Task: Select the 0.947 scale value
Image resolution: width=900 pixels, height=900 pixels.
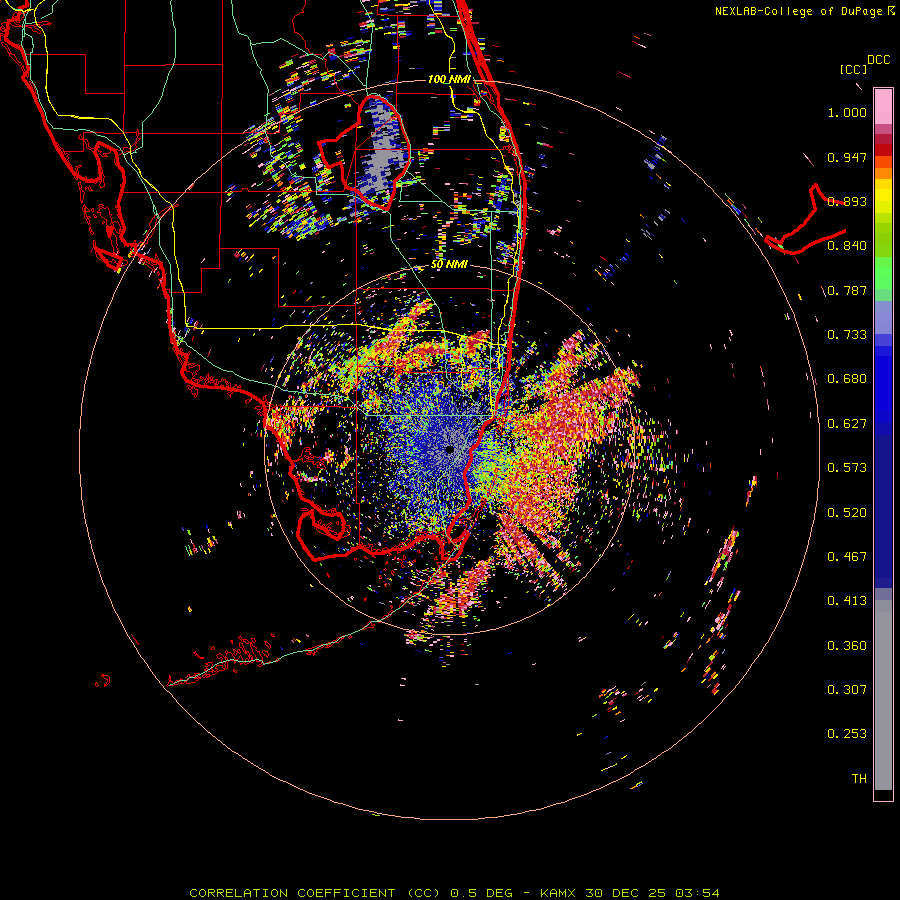Action: 847,157
